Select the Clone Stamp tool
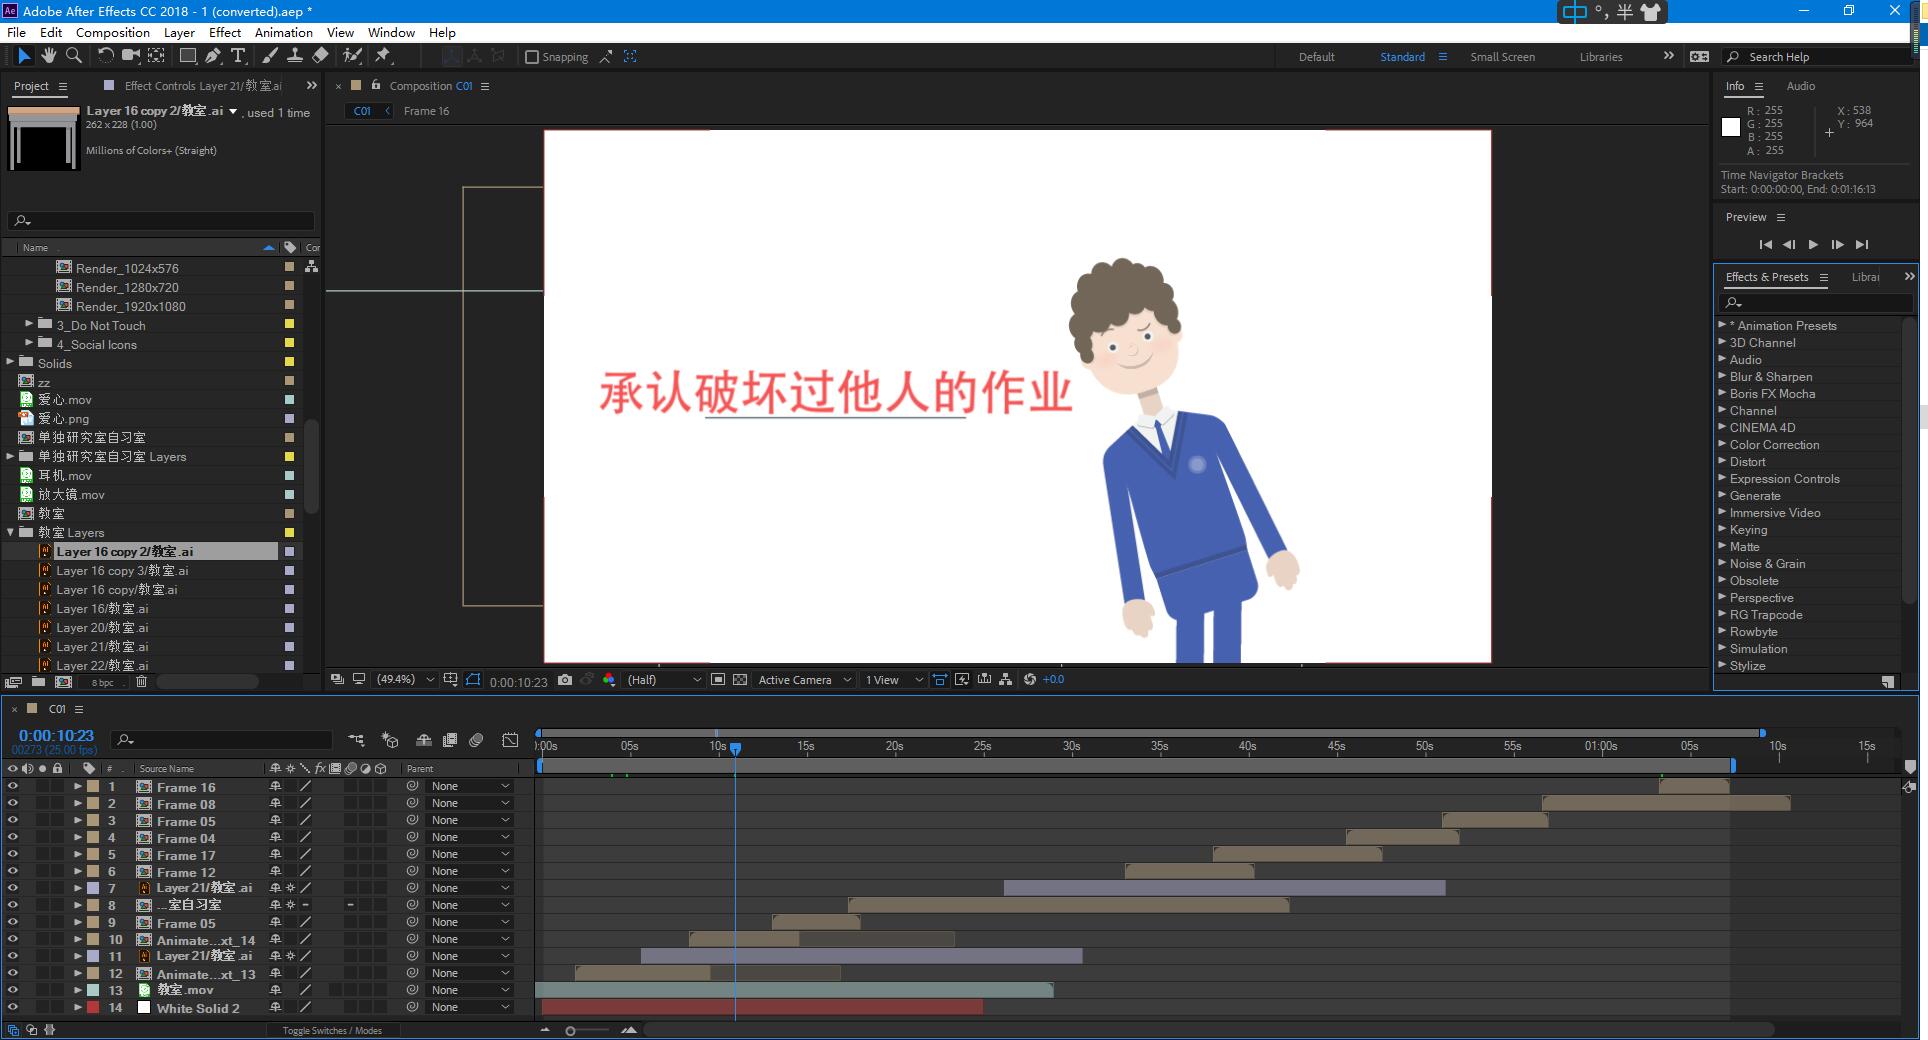This screenshot has height=1040, width=1928. [x=295, y=56]
